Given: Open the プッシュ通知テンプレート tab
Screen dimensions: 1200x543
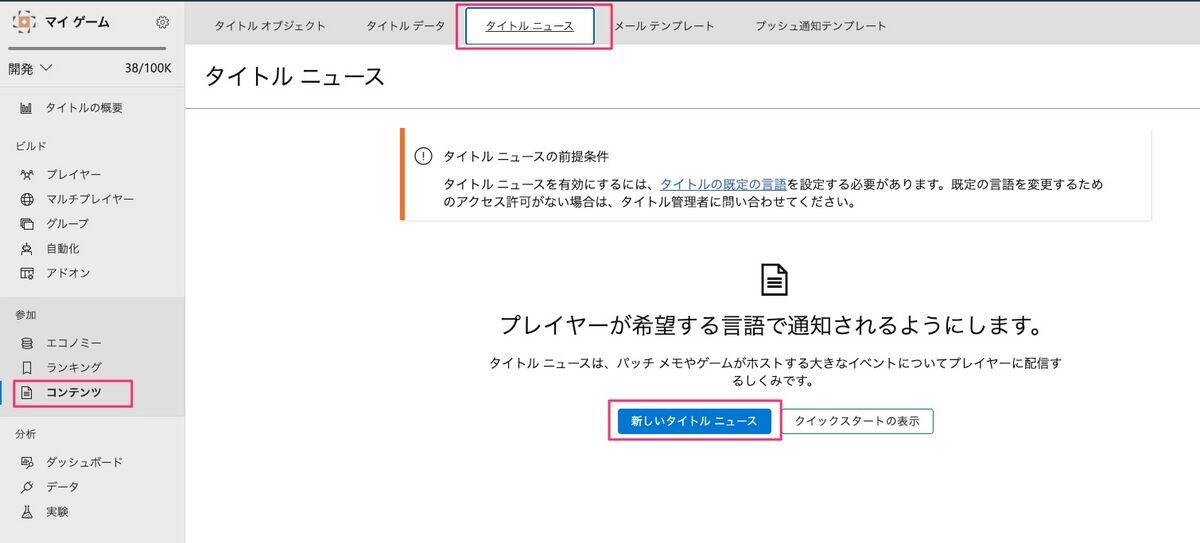Looking at the screenshot, I should click(x=821, y=26).
